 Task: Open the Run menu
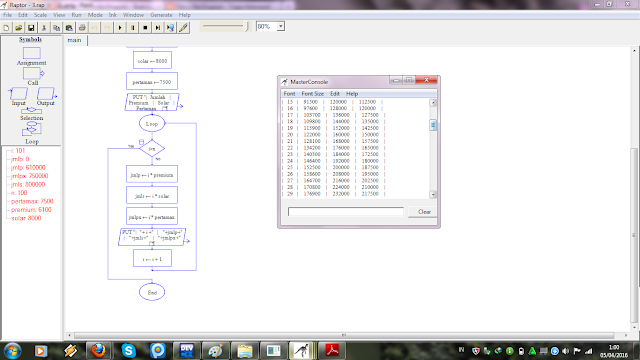coord(76,15)
